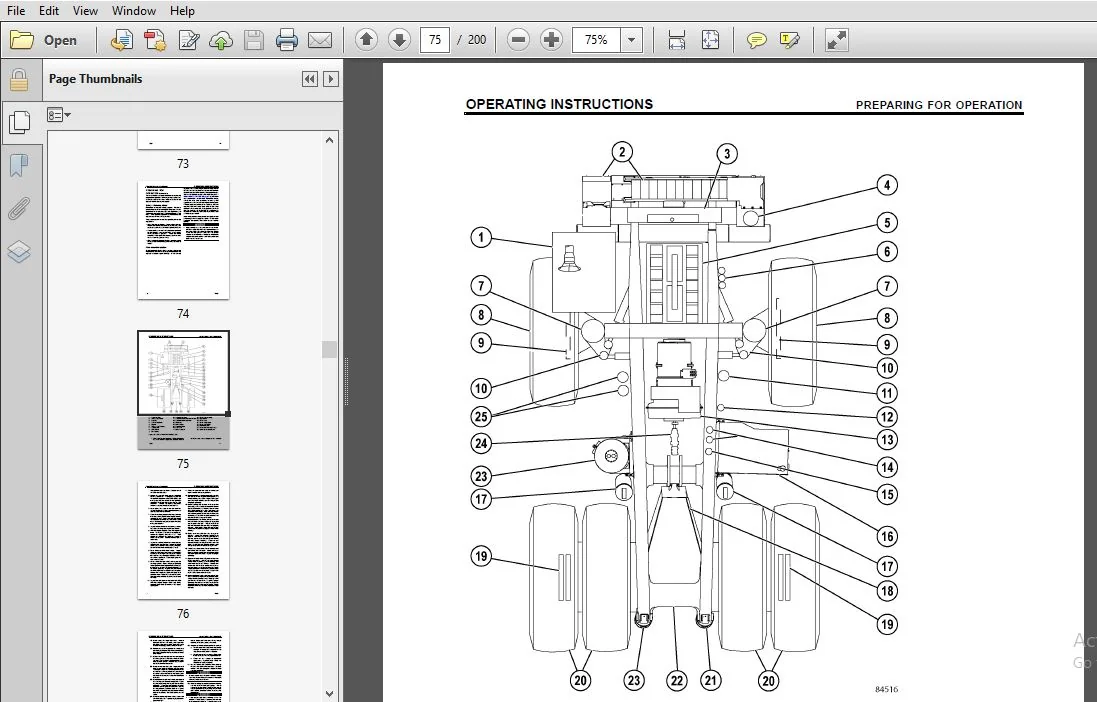Click the '73' thumbnail page label
Viewport: 1097px width, 702px height.
point(183,164)
